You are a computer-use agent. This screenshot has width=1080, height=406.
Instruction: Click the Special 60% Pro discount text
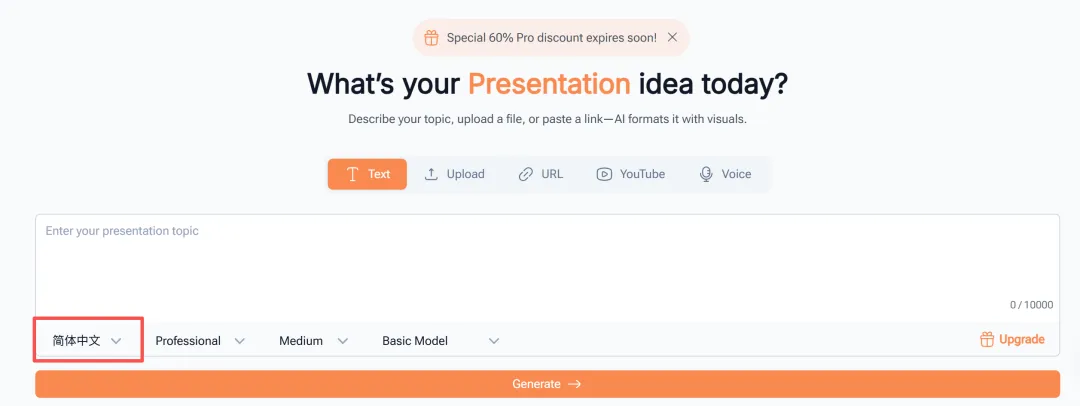pyautogui.click(x=552, y=38)
